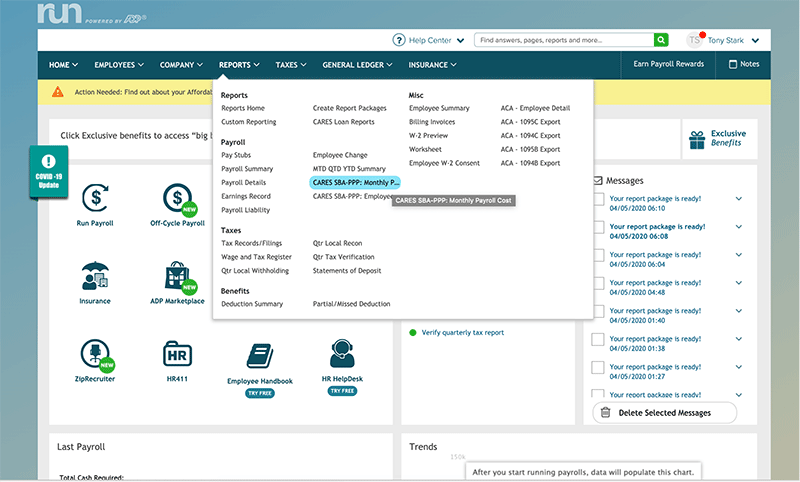
Task: Click Delete Selected Messages button
Action: tap(664, 413)
